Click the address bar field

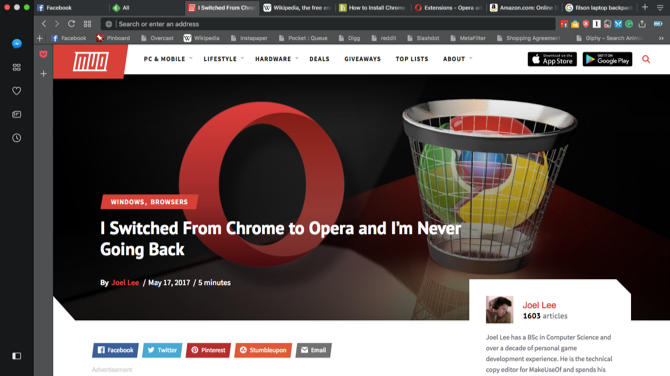click(328, 24)
